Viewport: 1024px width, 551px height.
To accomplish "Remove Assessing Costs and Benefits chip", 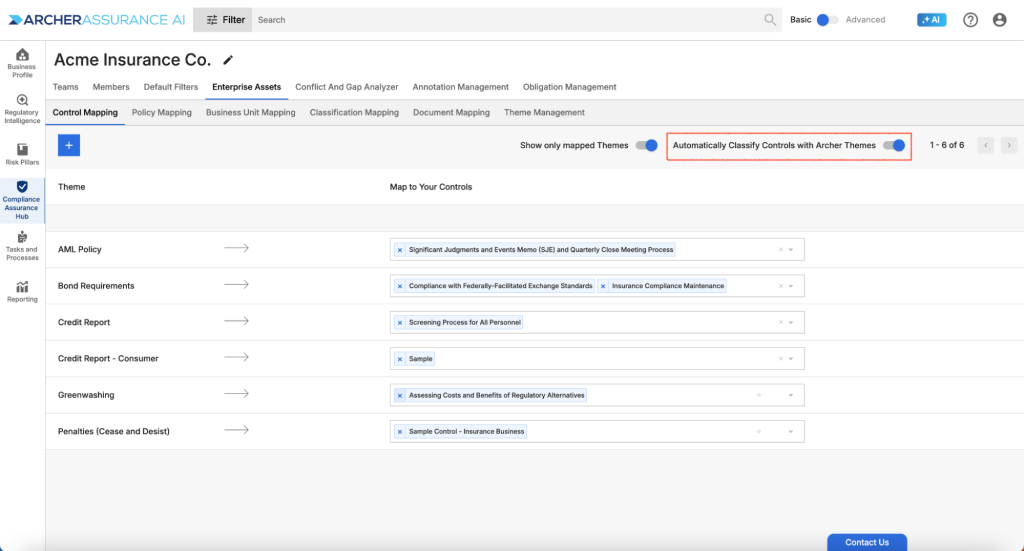I will pos(400,396).
